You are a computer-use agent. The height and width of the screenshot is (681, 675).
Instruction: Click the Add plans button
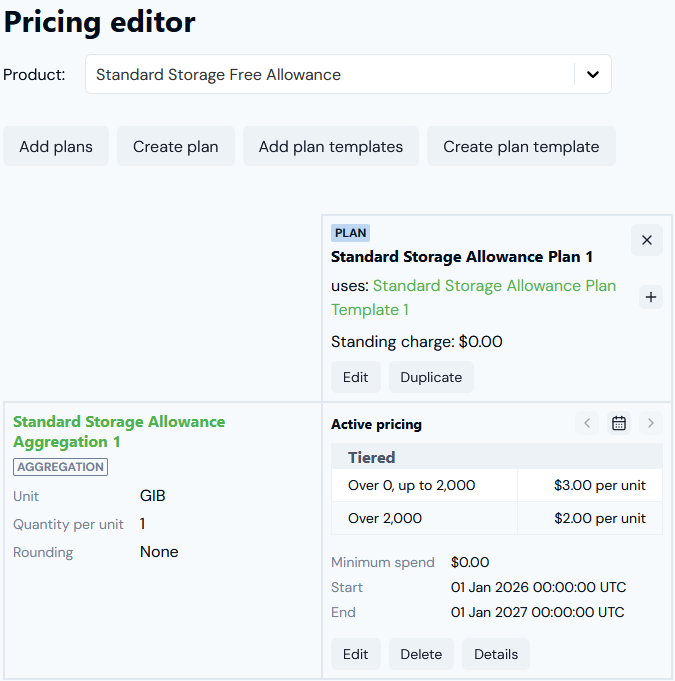pyautogui.click(x=56, y=146)
